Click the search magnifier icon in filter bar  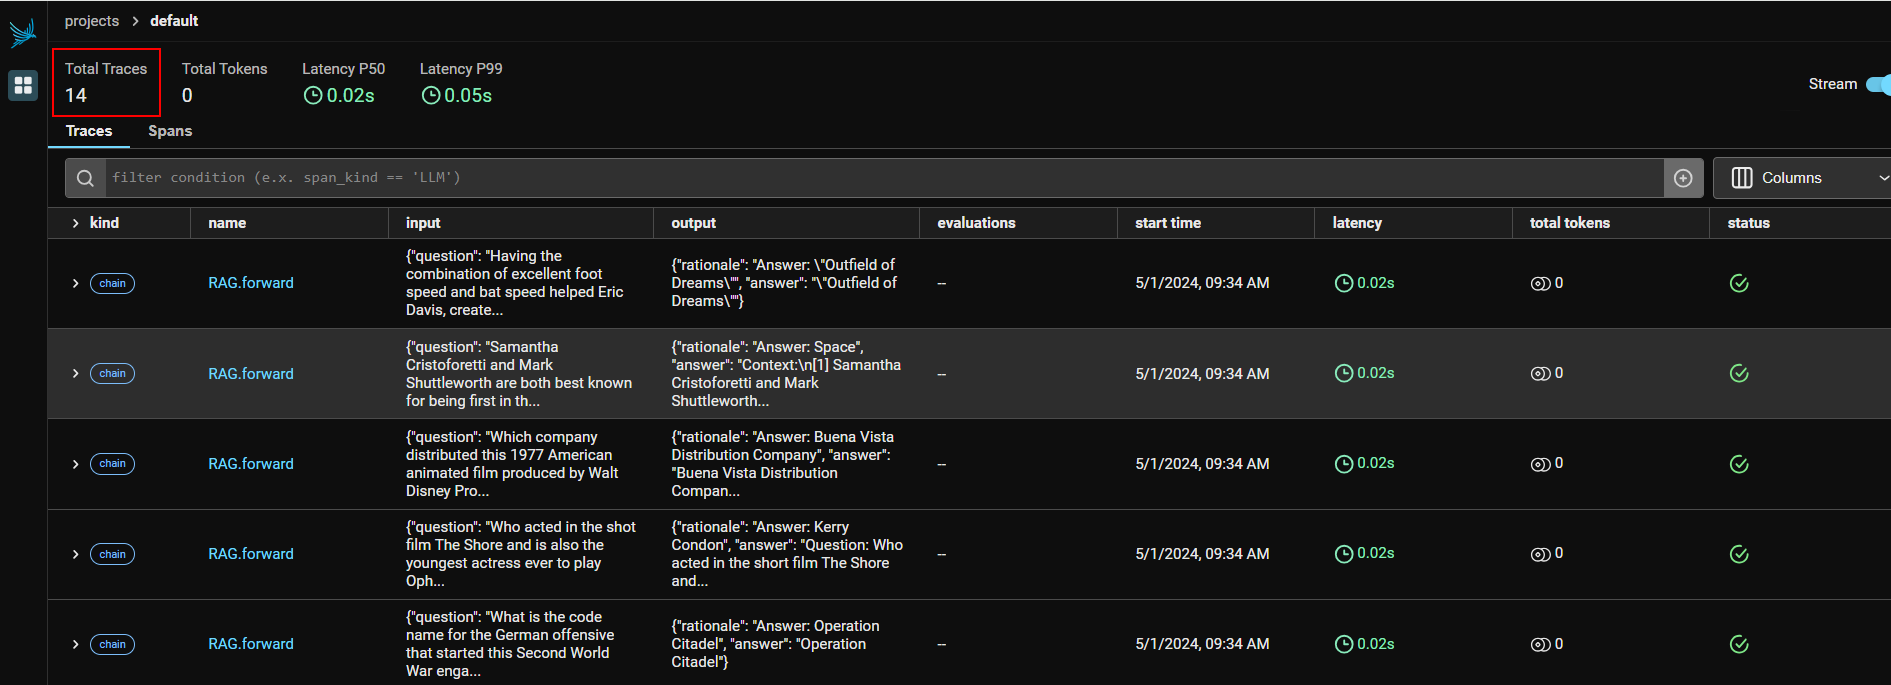click(x=86, y=178)
